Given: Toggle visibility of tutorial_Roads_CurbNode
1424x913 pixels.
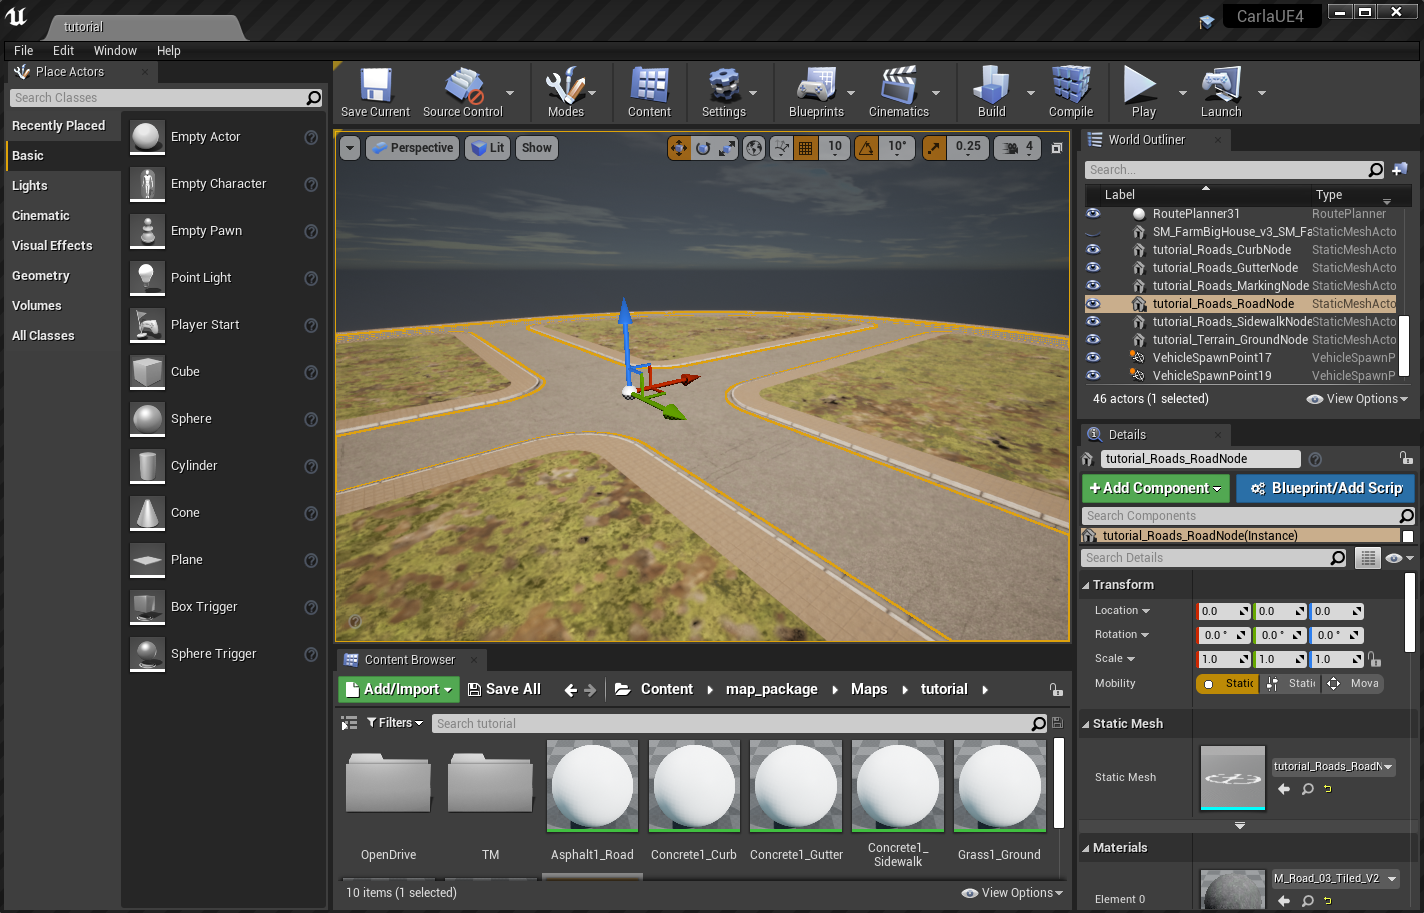Looking at the screenshot, I should tap(1093, 250).
